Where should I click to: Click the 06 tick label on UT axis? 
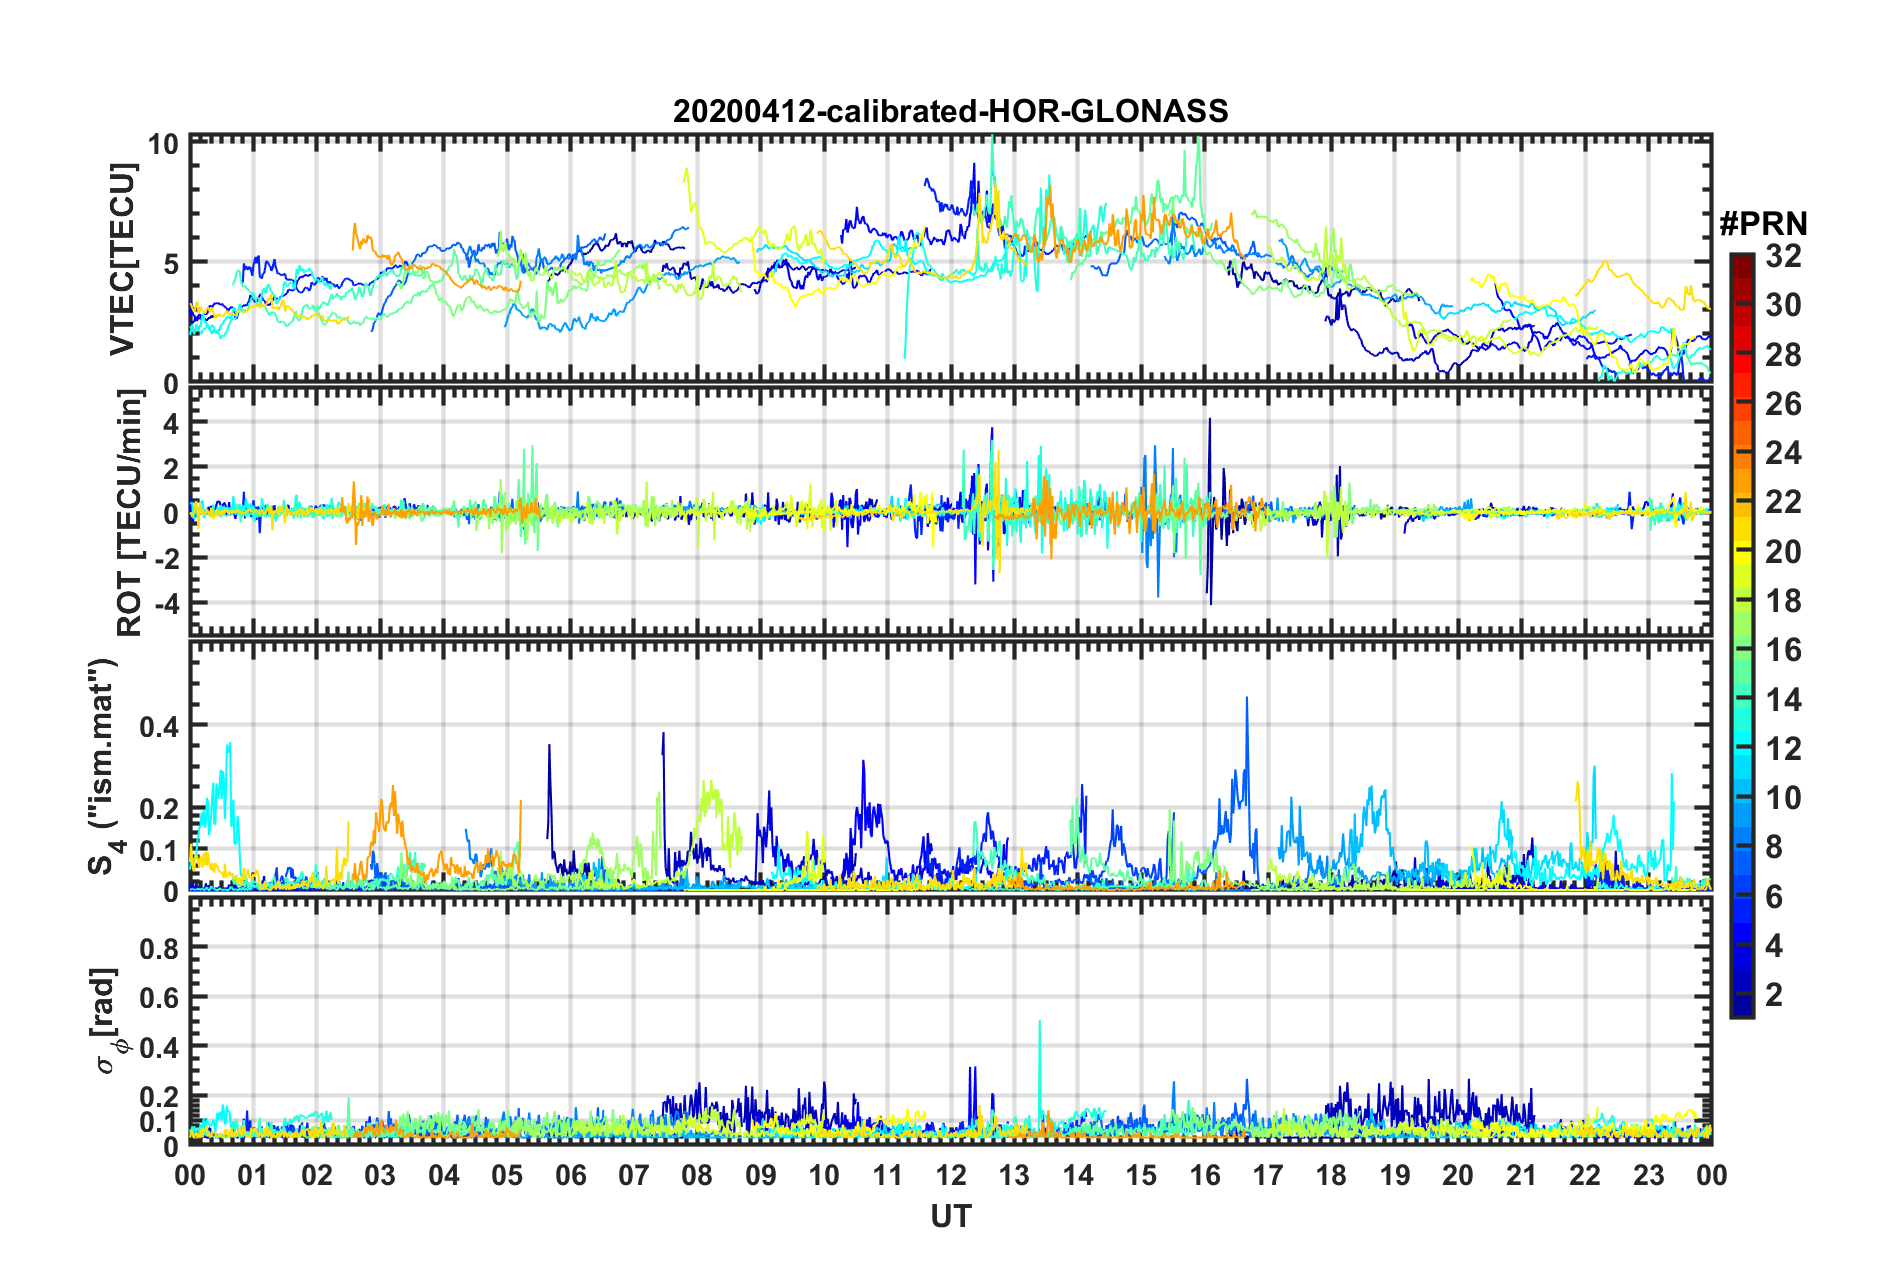(x=570, y=1175)
